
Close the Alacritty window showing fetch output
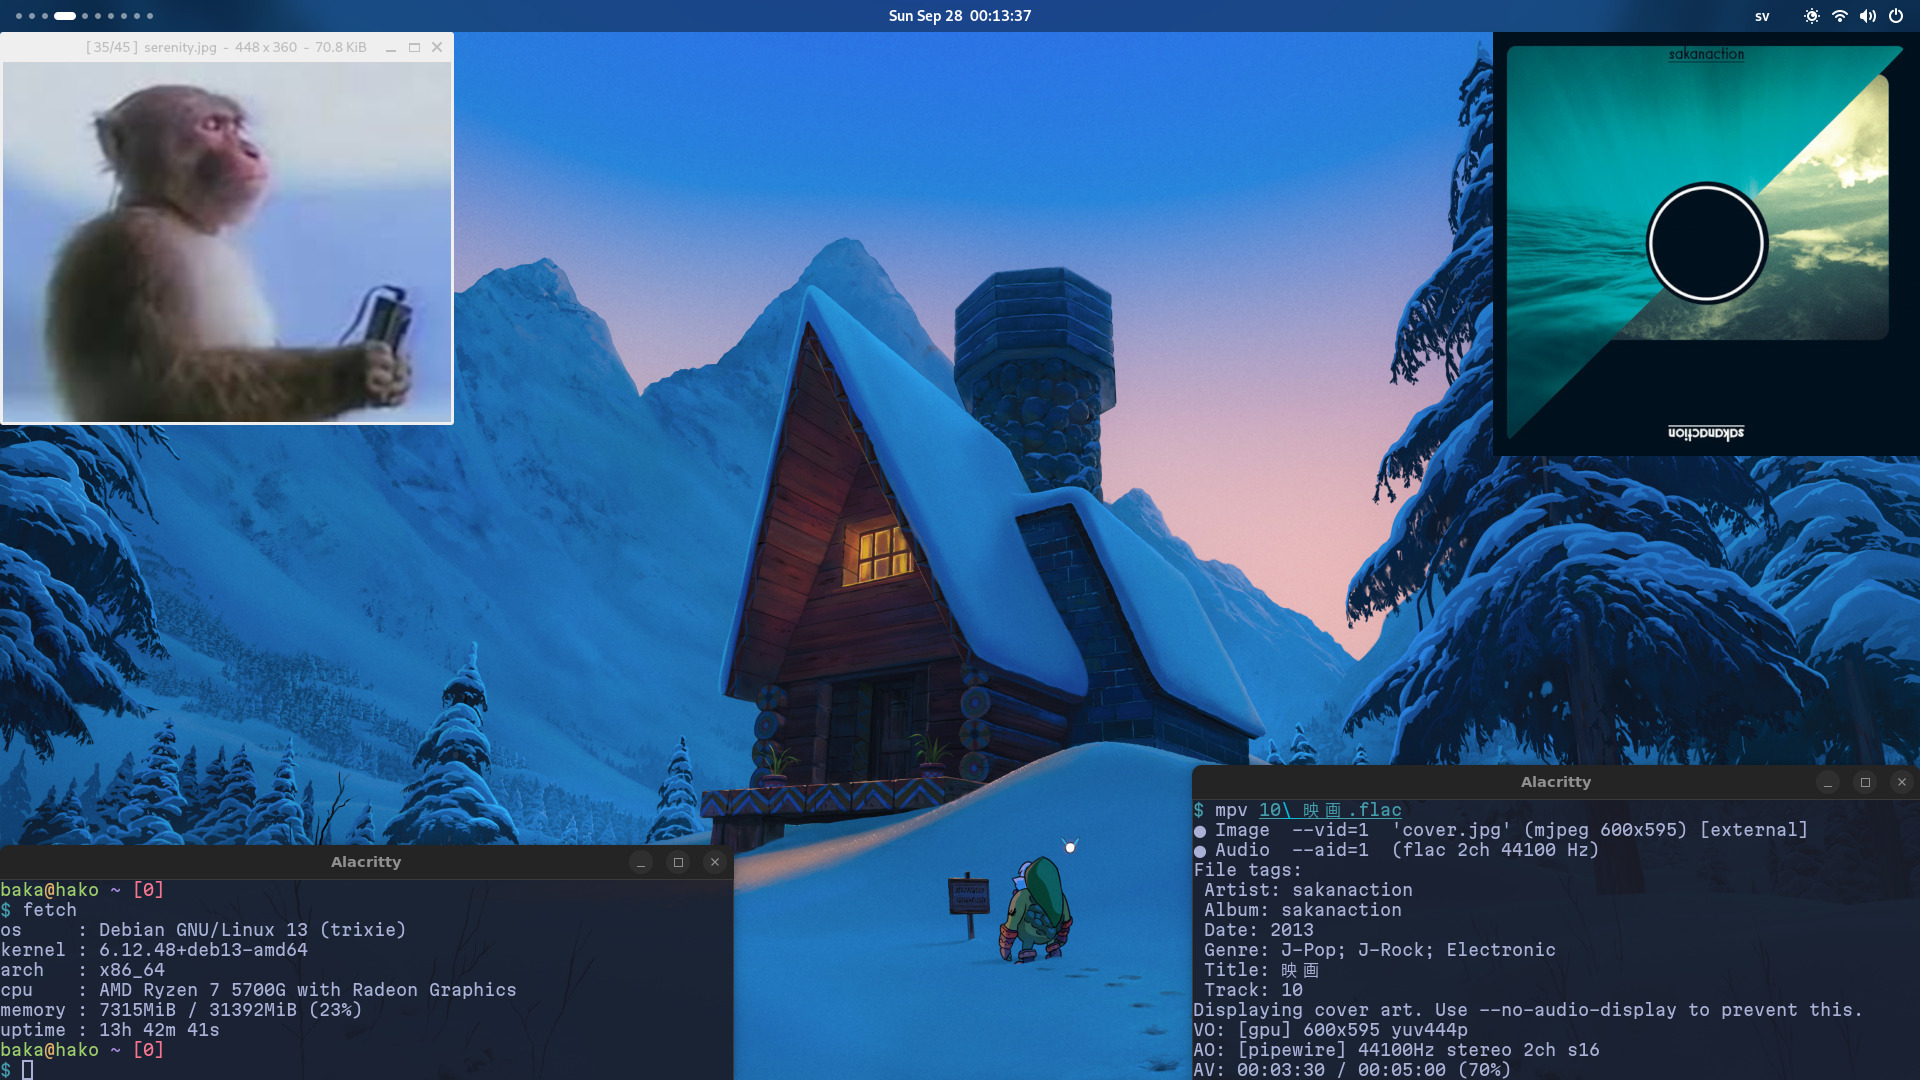(714, 862)
